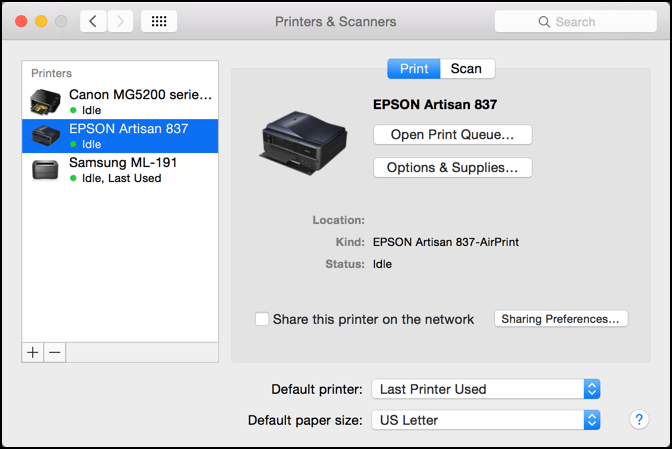Click the Status Idle value
The height and width of the screenshot is (449, 672).
[382, 264]
